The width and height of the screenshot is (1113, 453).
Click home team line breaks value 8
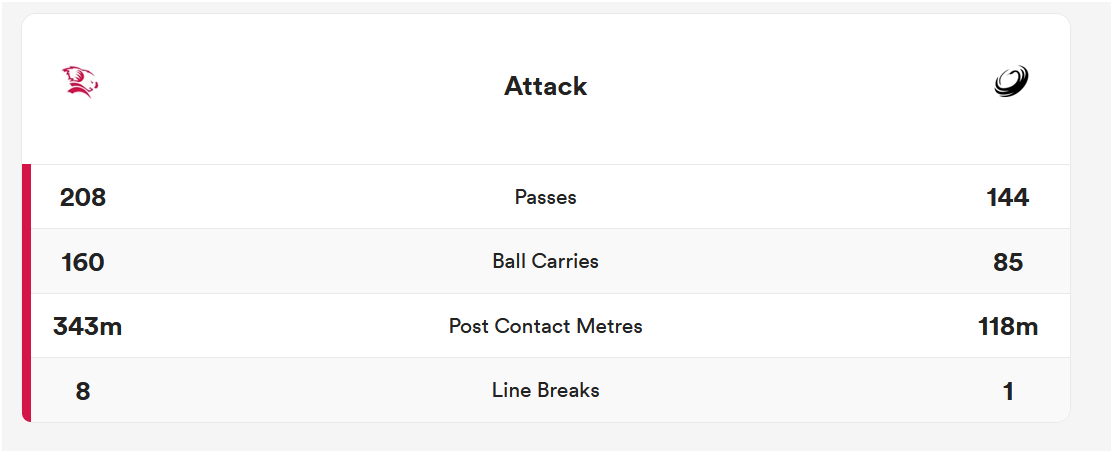point(82,391)
